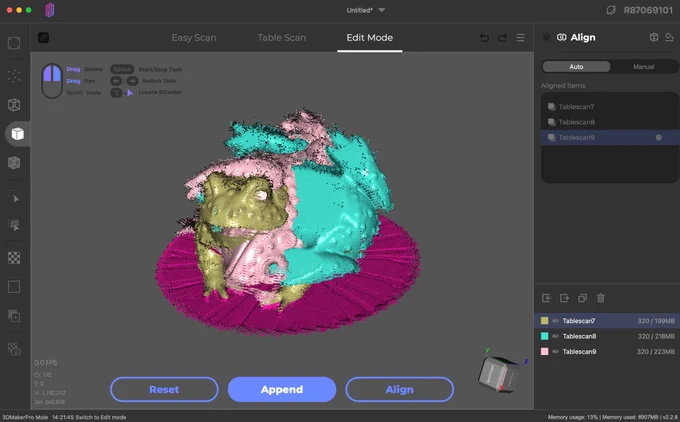Switch to the Table Scan tab
Viewport: 680px width, 422px height.
[282, 38]
